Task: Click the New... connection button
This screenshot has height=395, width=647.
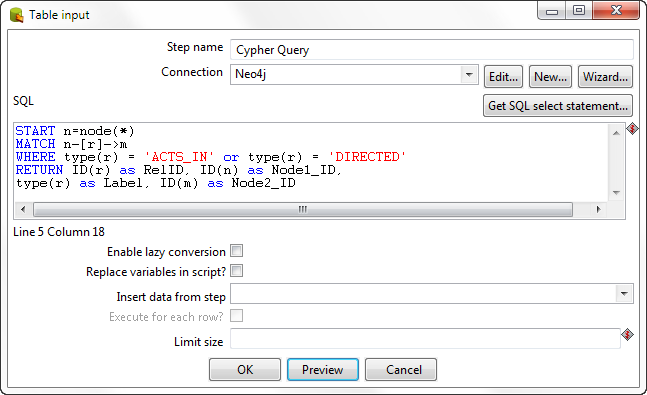Action: tap(550, 77)
